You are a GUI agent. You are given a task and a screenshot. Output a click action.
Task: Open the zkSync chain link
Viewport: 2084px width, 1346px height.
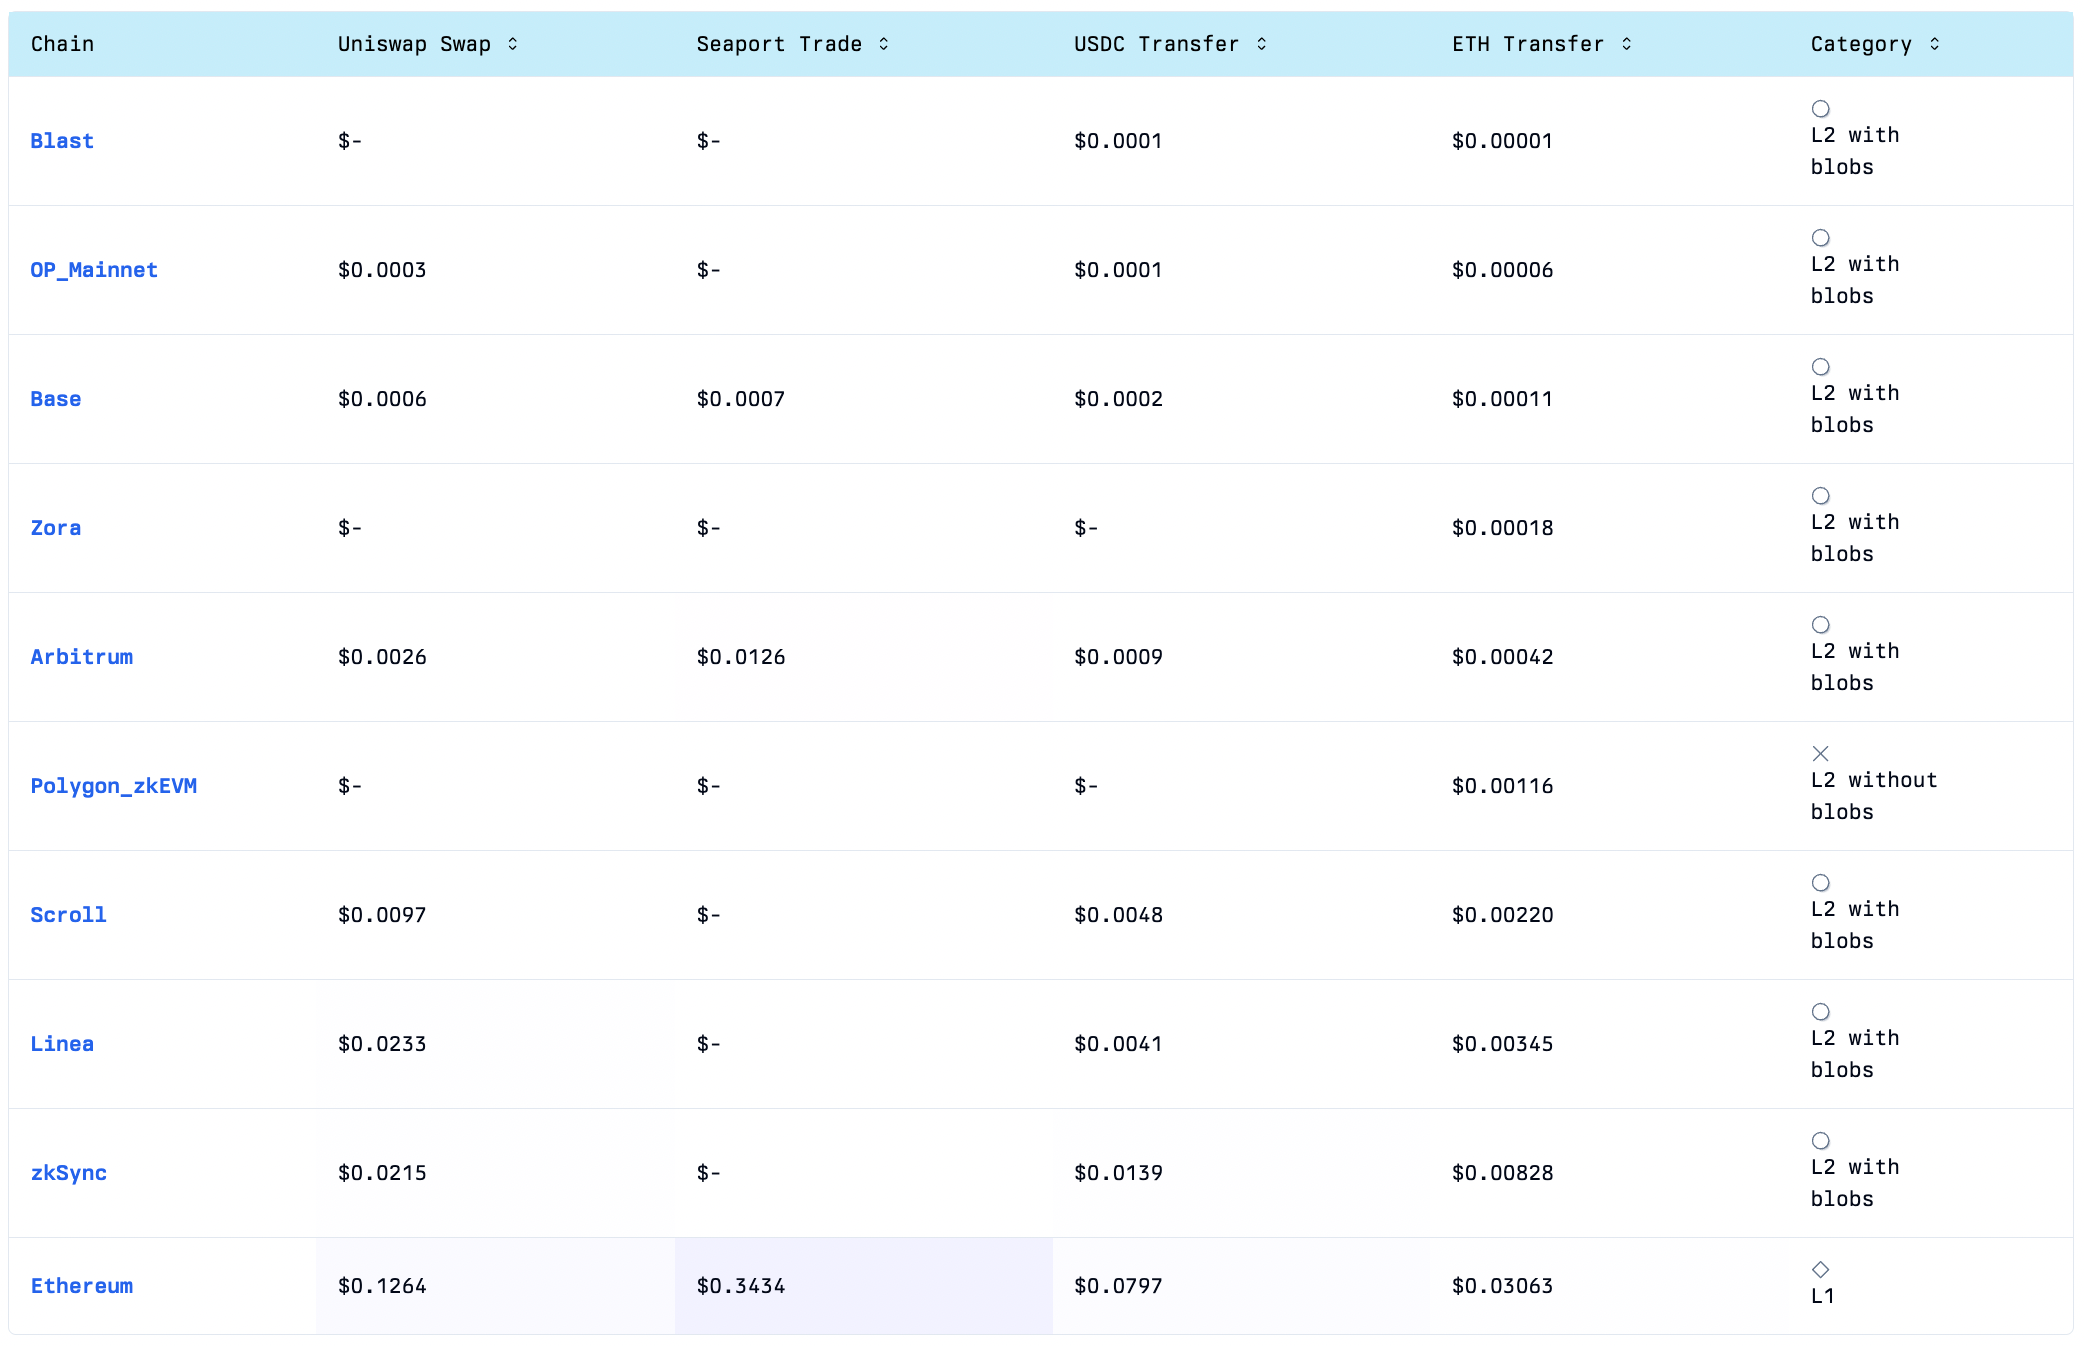click(68, 1173)
